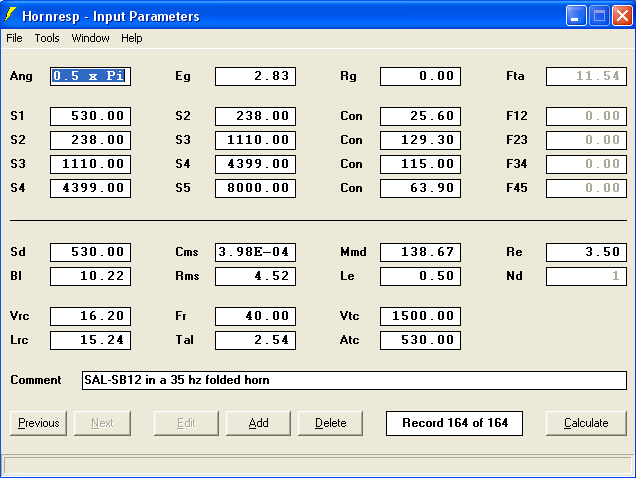Click the Re field showing 3.50
Screen dimensions: 636x478
pos(587,252)
